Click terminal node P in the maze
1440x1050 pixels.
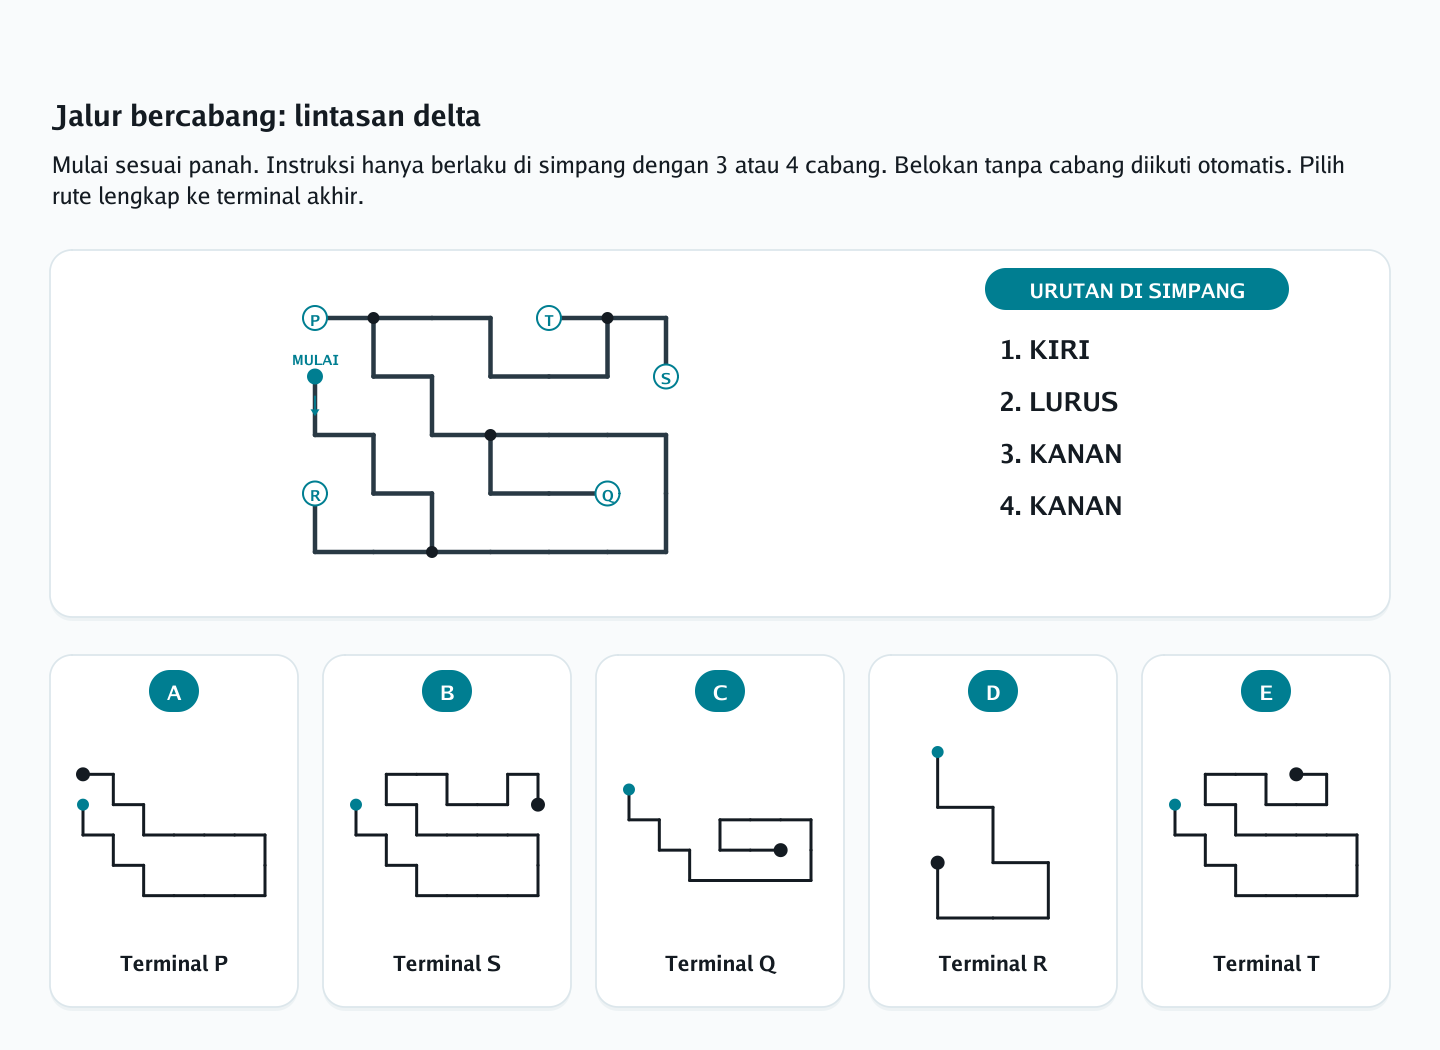(x=315, y=319)
